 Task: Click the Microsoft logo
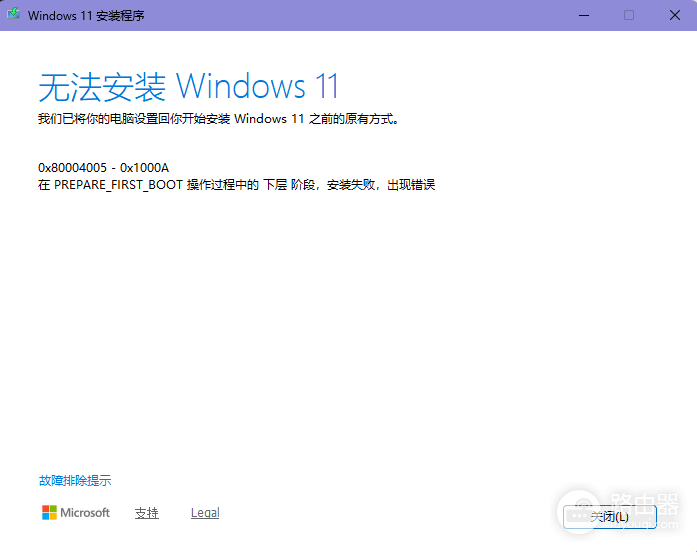(76, 512)
